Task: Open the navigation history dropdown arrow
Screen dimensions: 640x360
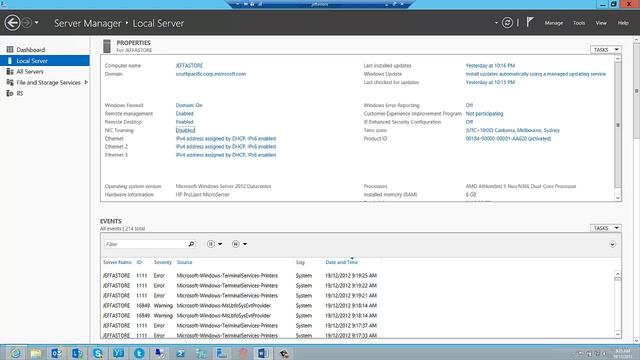Action: (x=37, y=23)
